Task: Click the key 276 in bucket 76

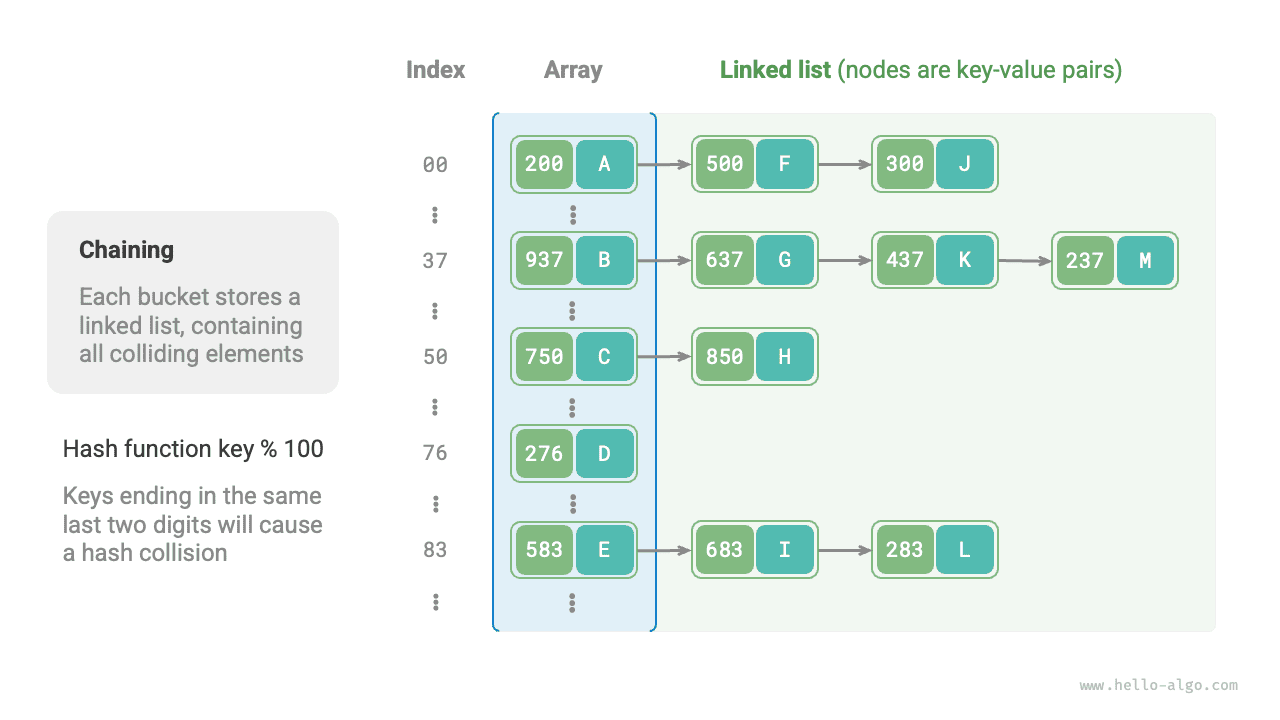Action: point(544,453)
